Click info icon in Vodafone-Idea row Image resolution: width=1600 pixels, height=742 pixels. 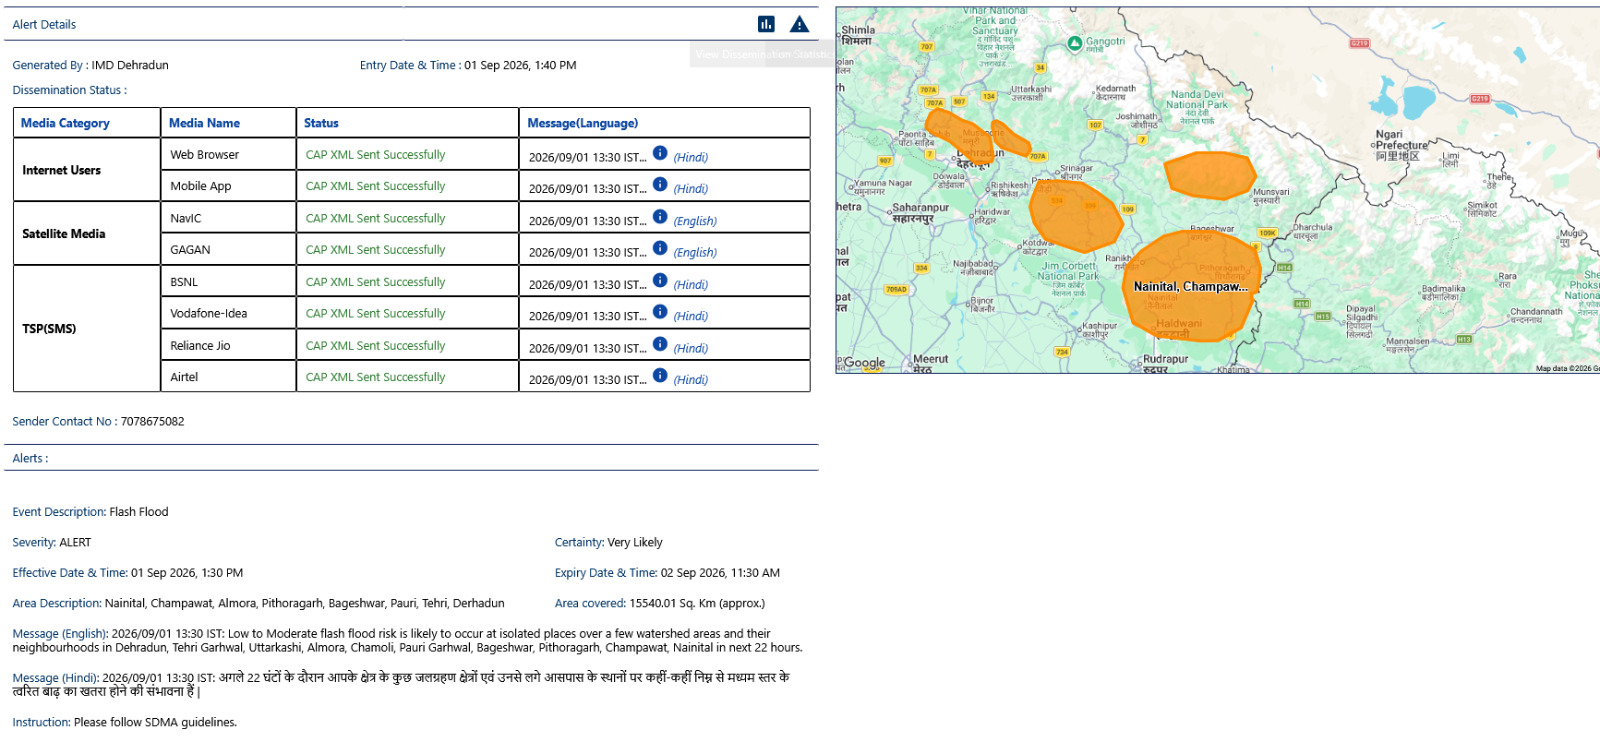pos(660,311)
